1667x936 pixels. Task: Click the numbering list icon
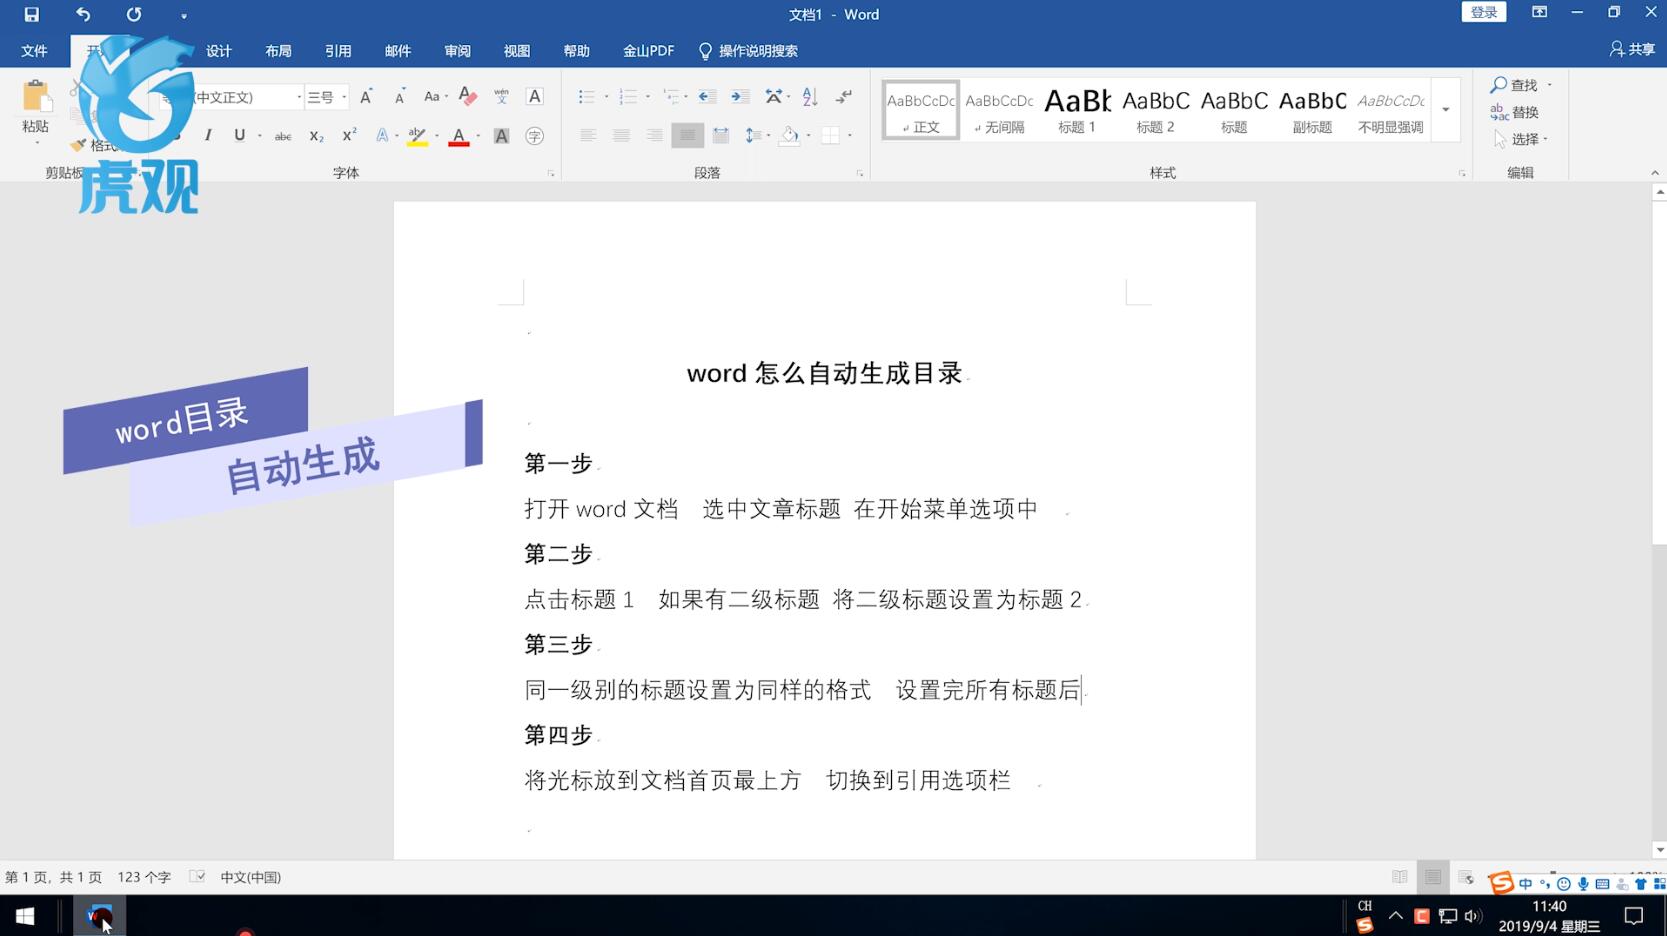pos(628,97)
